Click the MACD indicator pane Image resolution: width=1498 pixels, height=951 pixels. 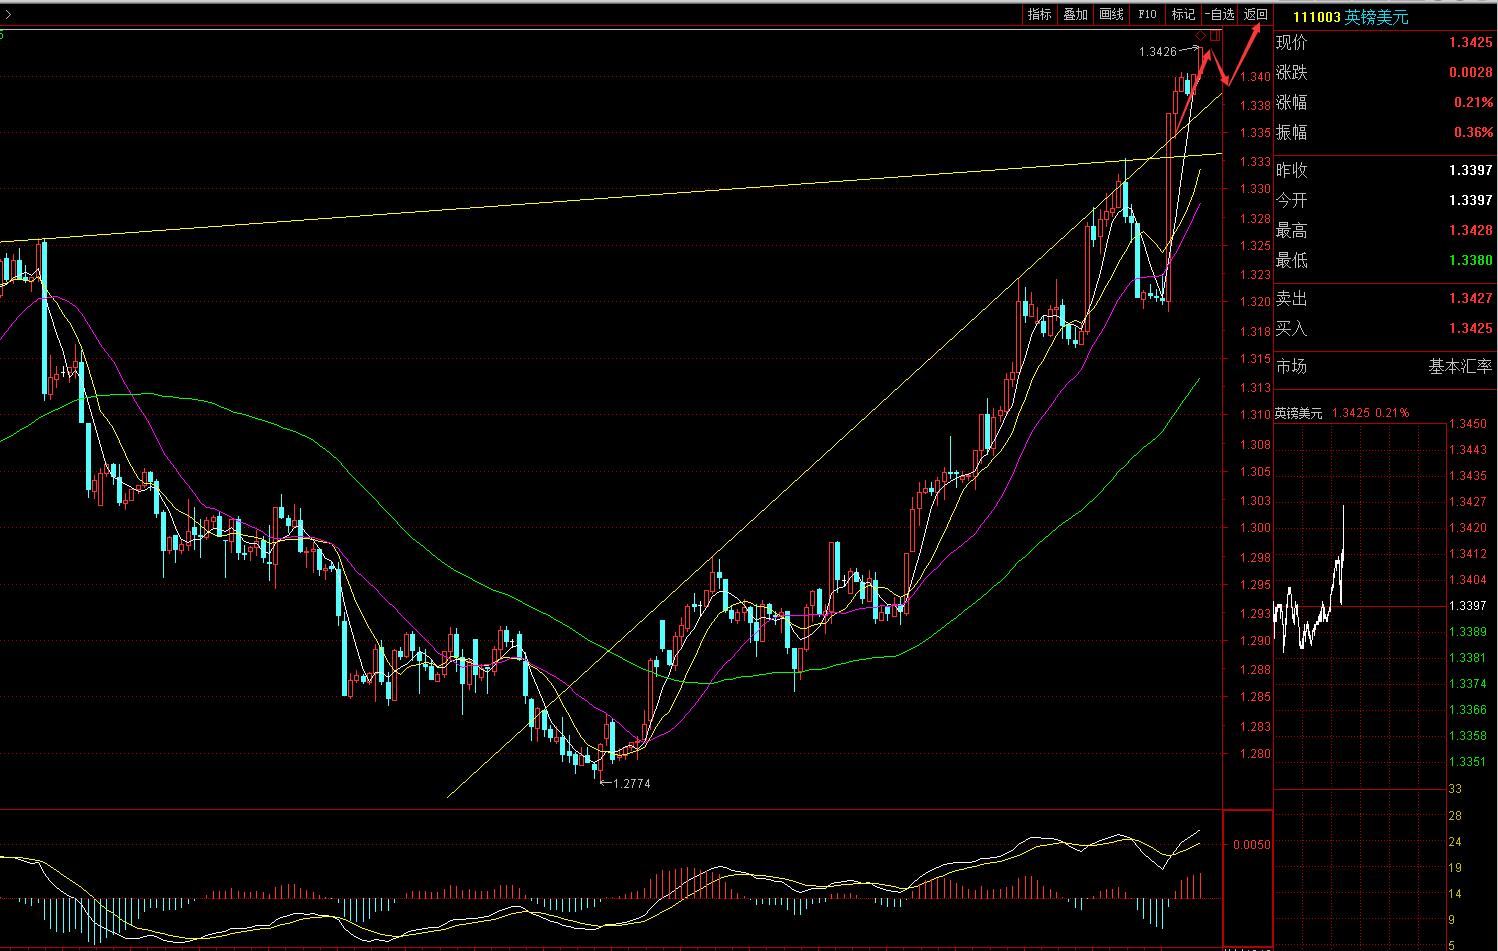(x=611, y=877)
